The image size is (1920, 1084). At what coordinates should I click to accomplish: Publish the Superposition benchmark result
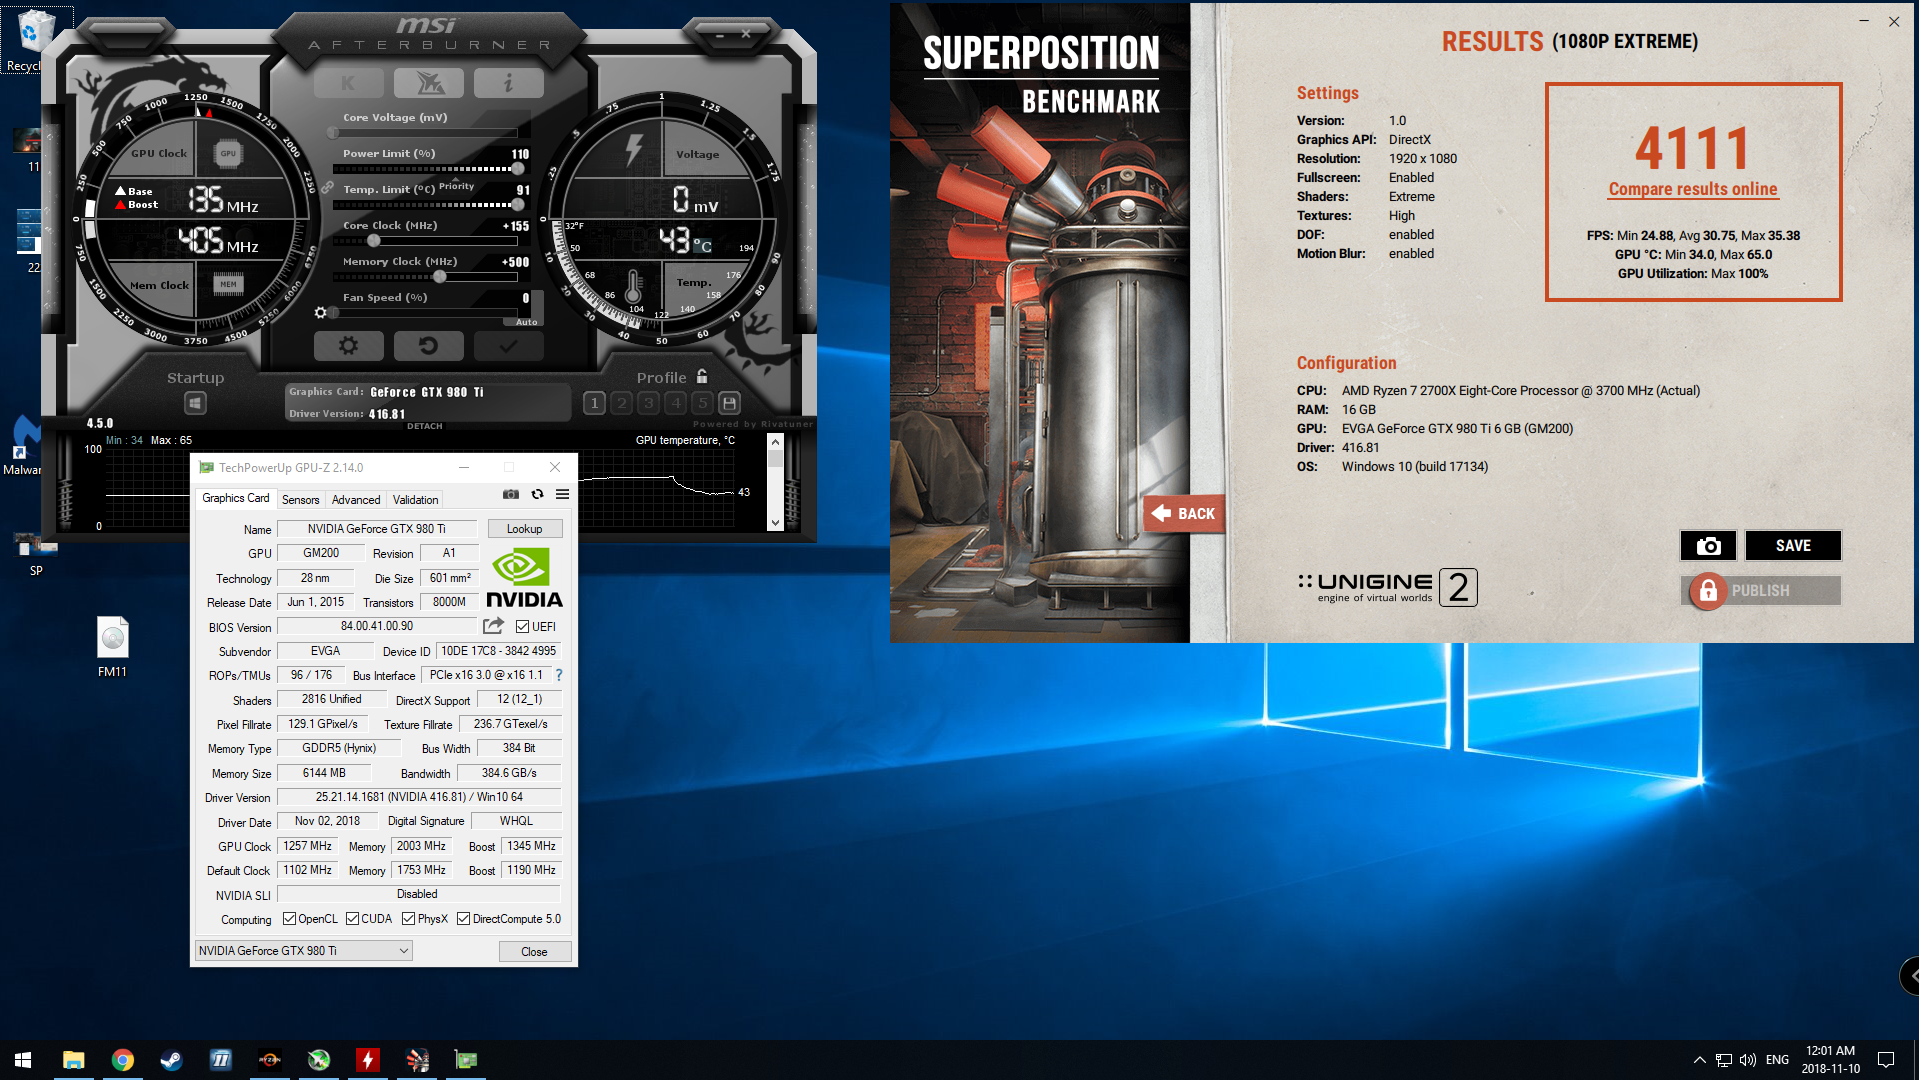coord(1761,592)
